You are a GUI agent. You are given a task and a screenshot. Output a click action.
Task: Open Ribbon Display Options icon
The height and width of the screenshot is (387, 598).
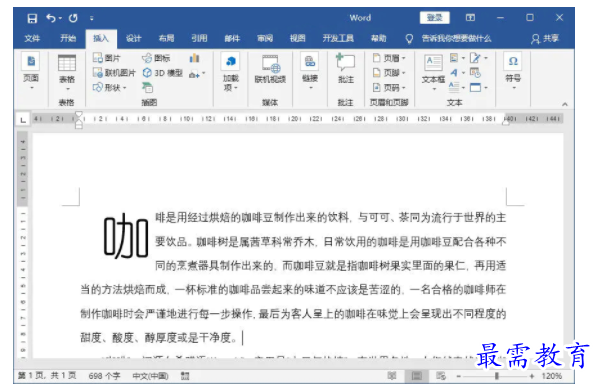pos(470,18)
